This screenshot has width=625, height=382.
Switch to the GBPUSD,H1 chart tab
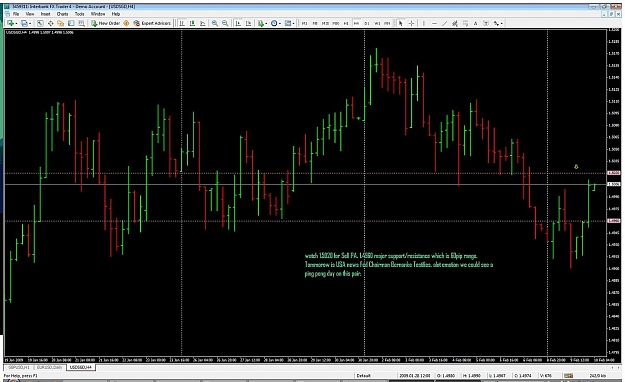[x=19, y=367]
